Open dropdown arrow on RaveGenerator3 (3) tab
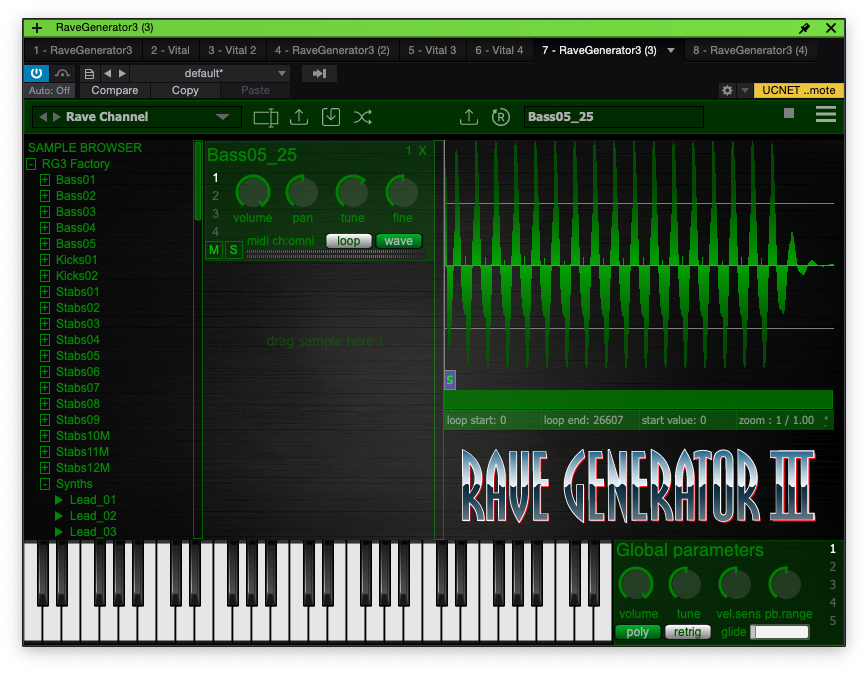868x673 pixels. tap(671, 50)
